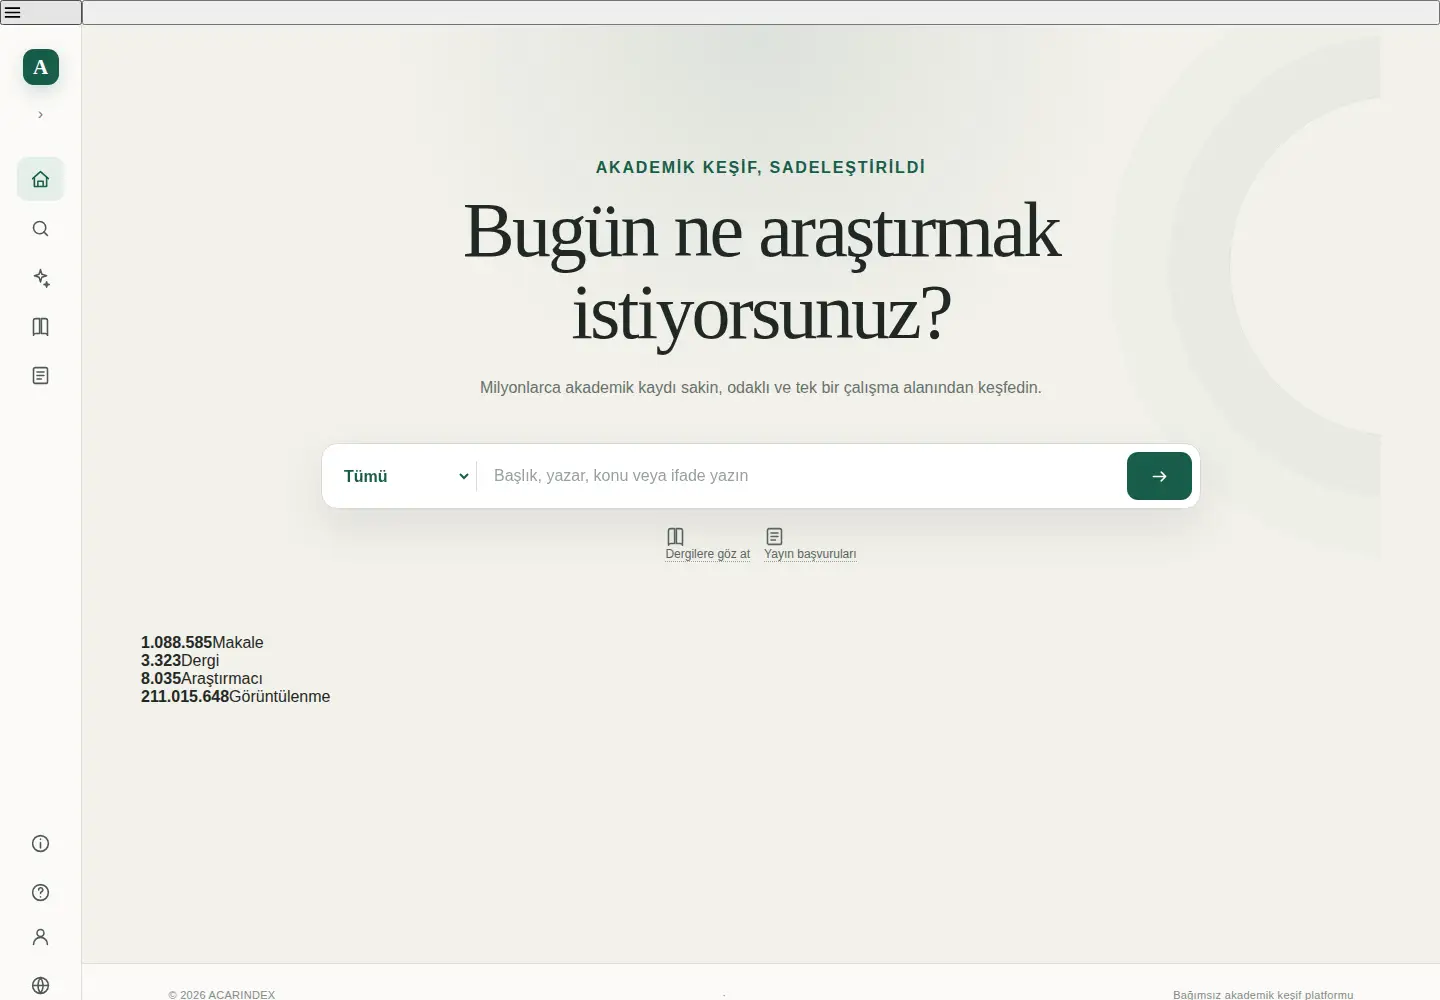Viewport: 1440px width, 1000px height.
Task: Open the hamburger menu at top left
Action: (x=40, y=12)
